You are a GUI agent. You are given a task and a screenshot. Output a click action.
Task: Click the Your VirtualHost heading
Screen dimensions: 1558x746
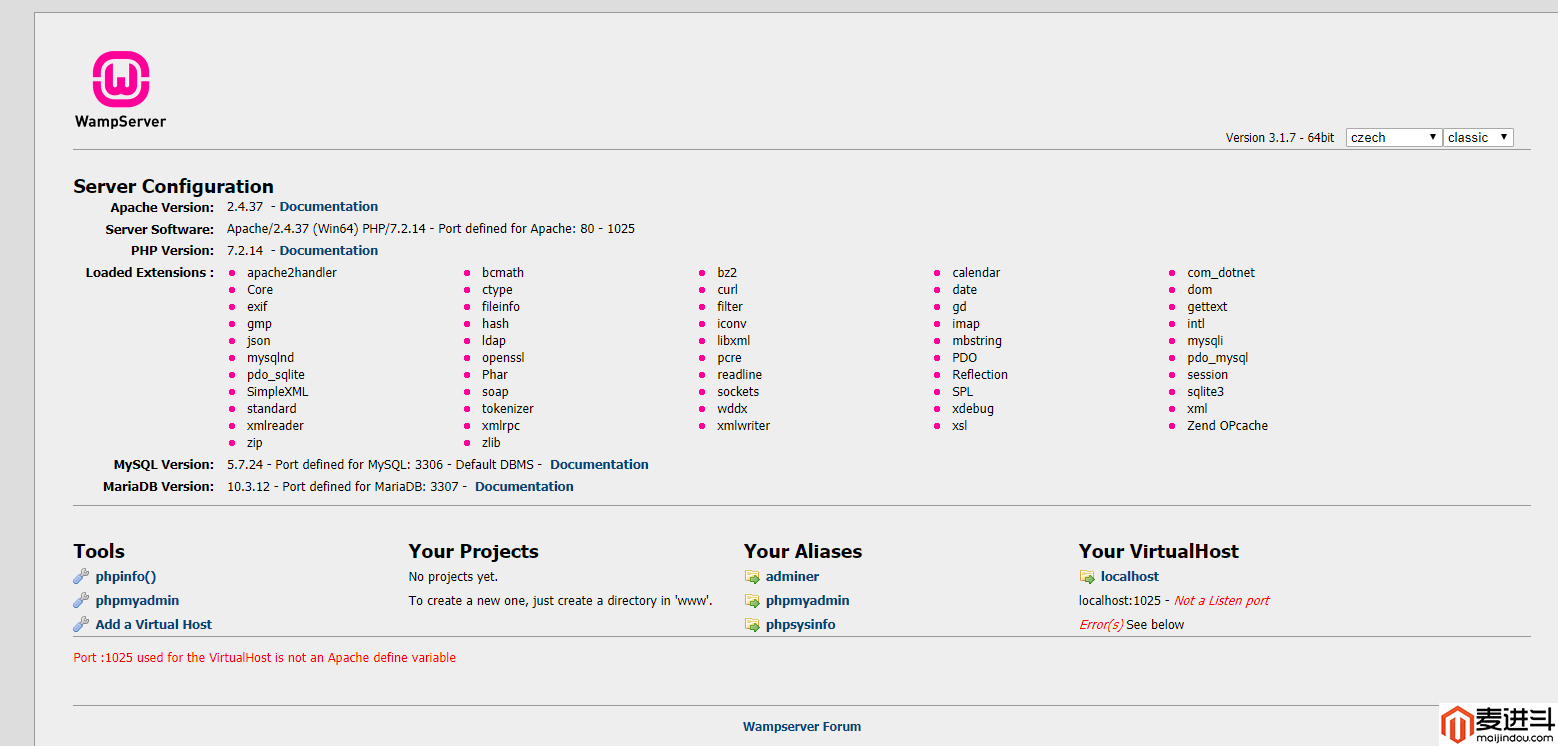click(x=1158, y=552)
